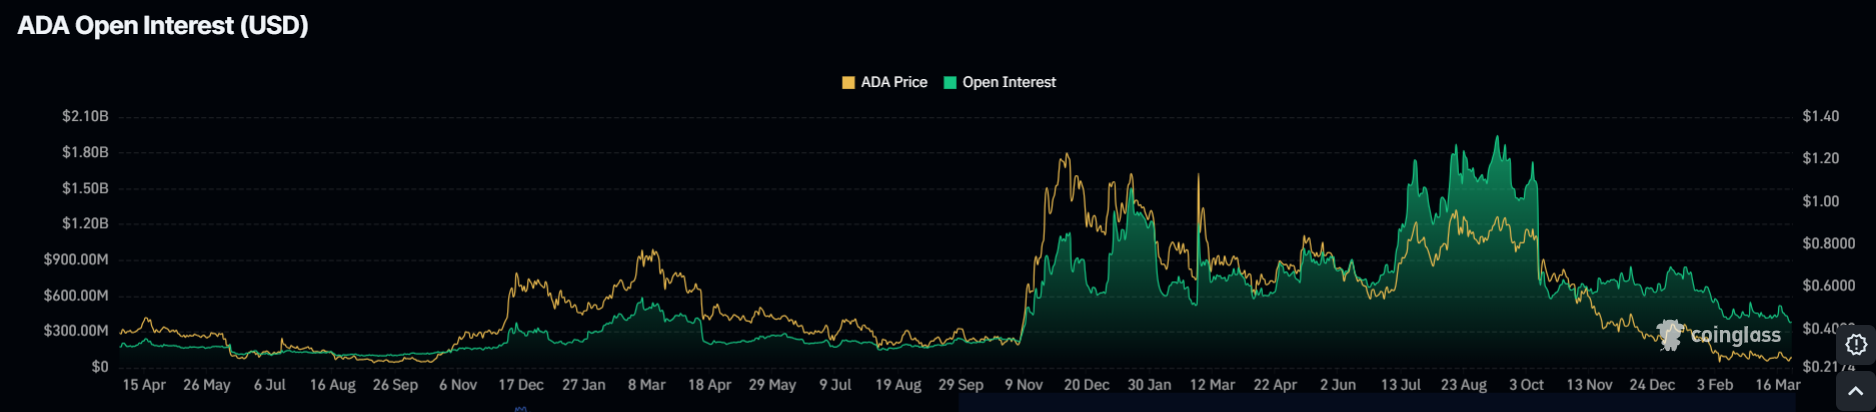Click the 13 Nov date label

[x=1590, y=385]
